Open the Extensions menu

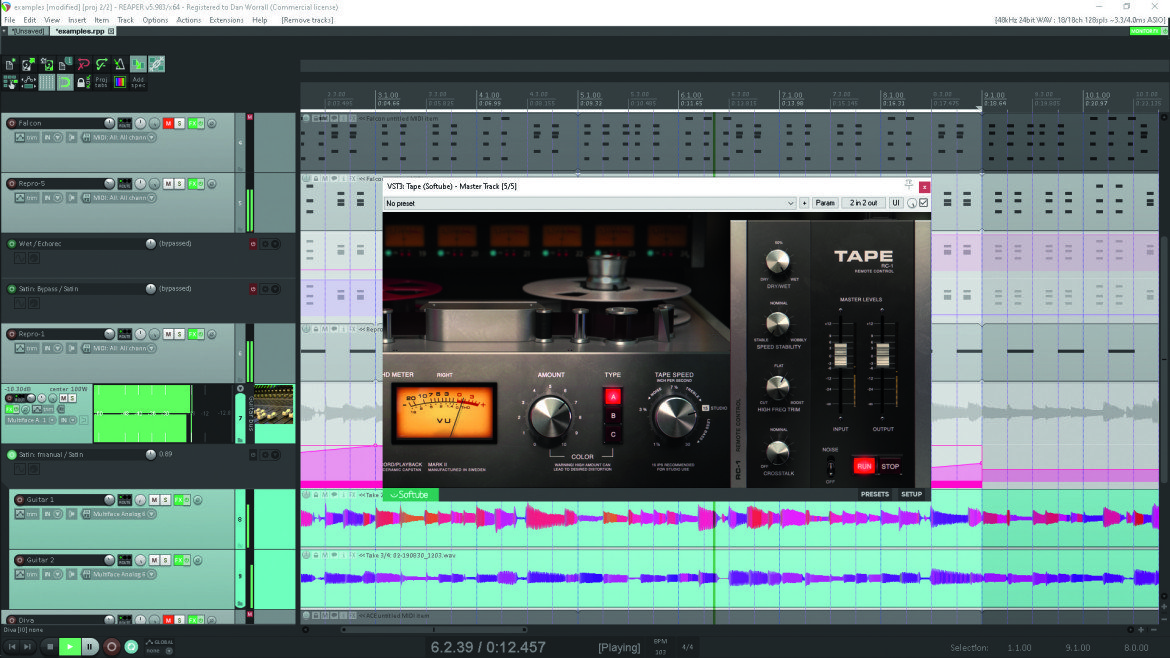226,20
